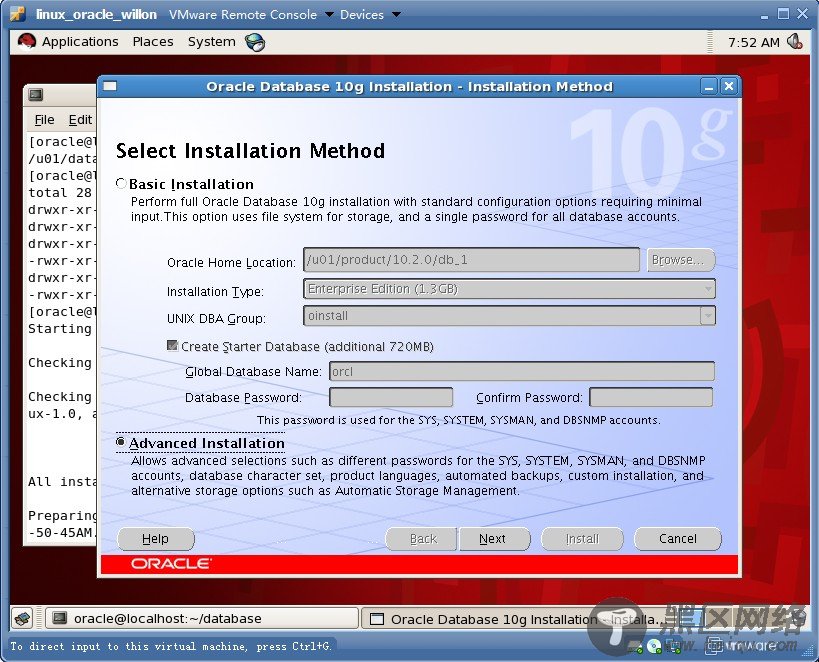Click the VMware Remote Console app icon
The height and width of the screenshot is (662, 819).
pos(17,14)
